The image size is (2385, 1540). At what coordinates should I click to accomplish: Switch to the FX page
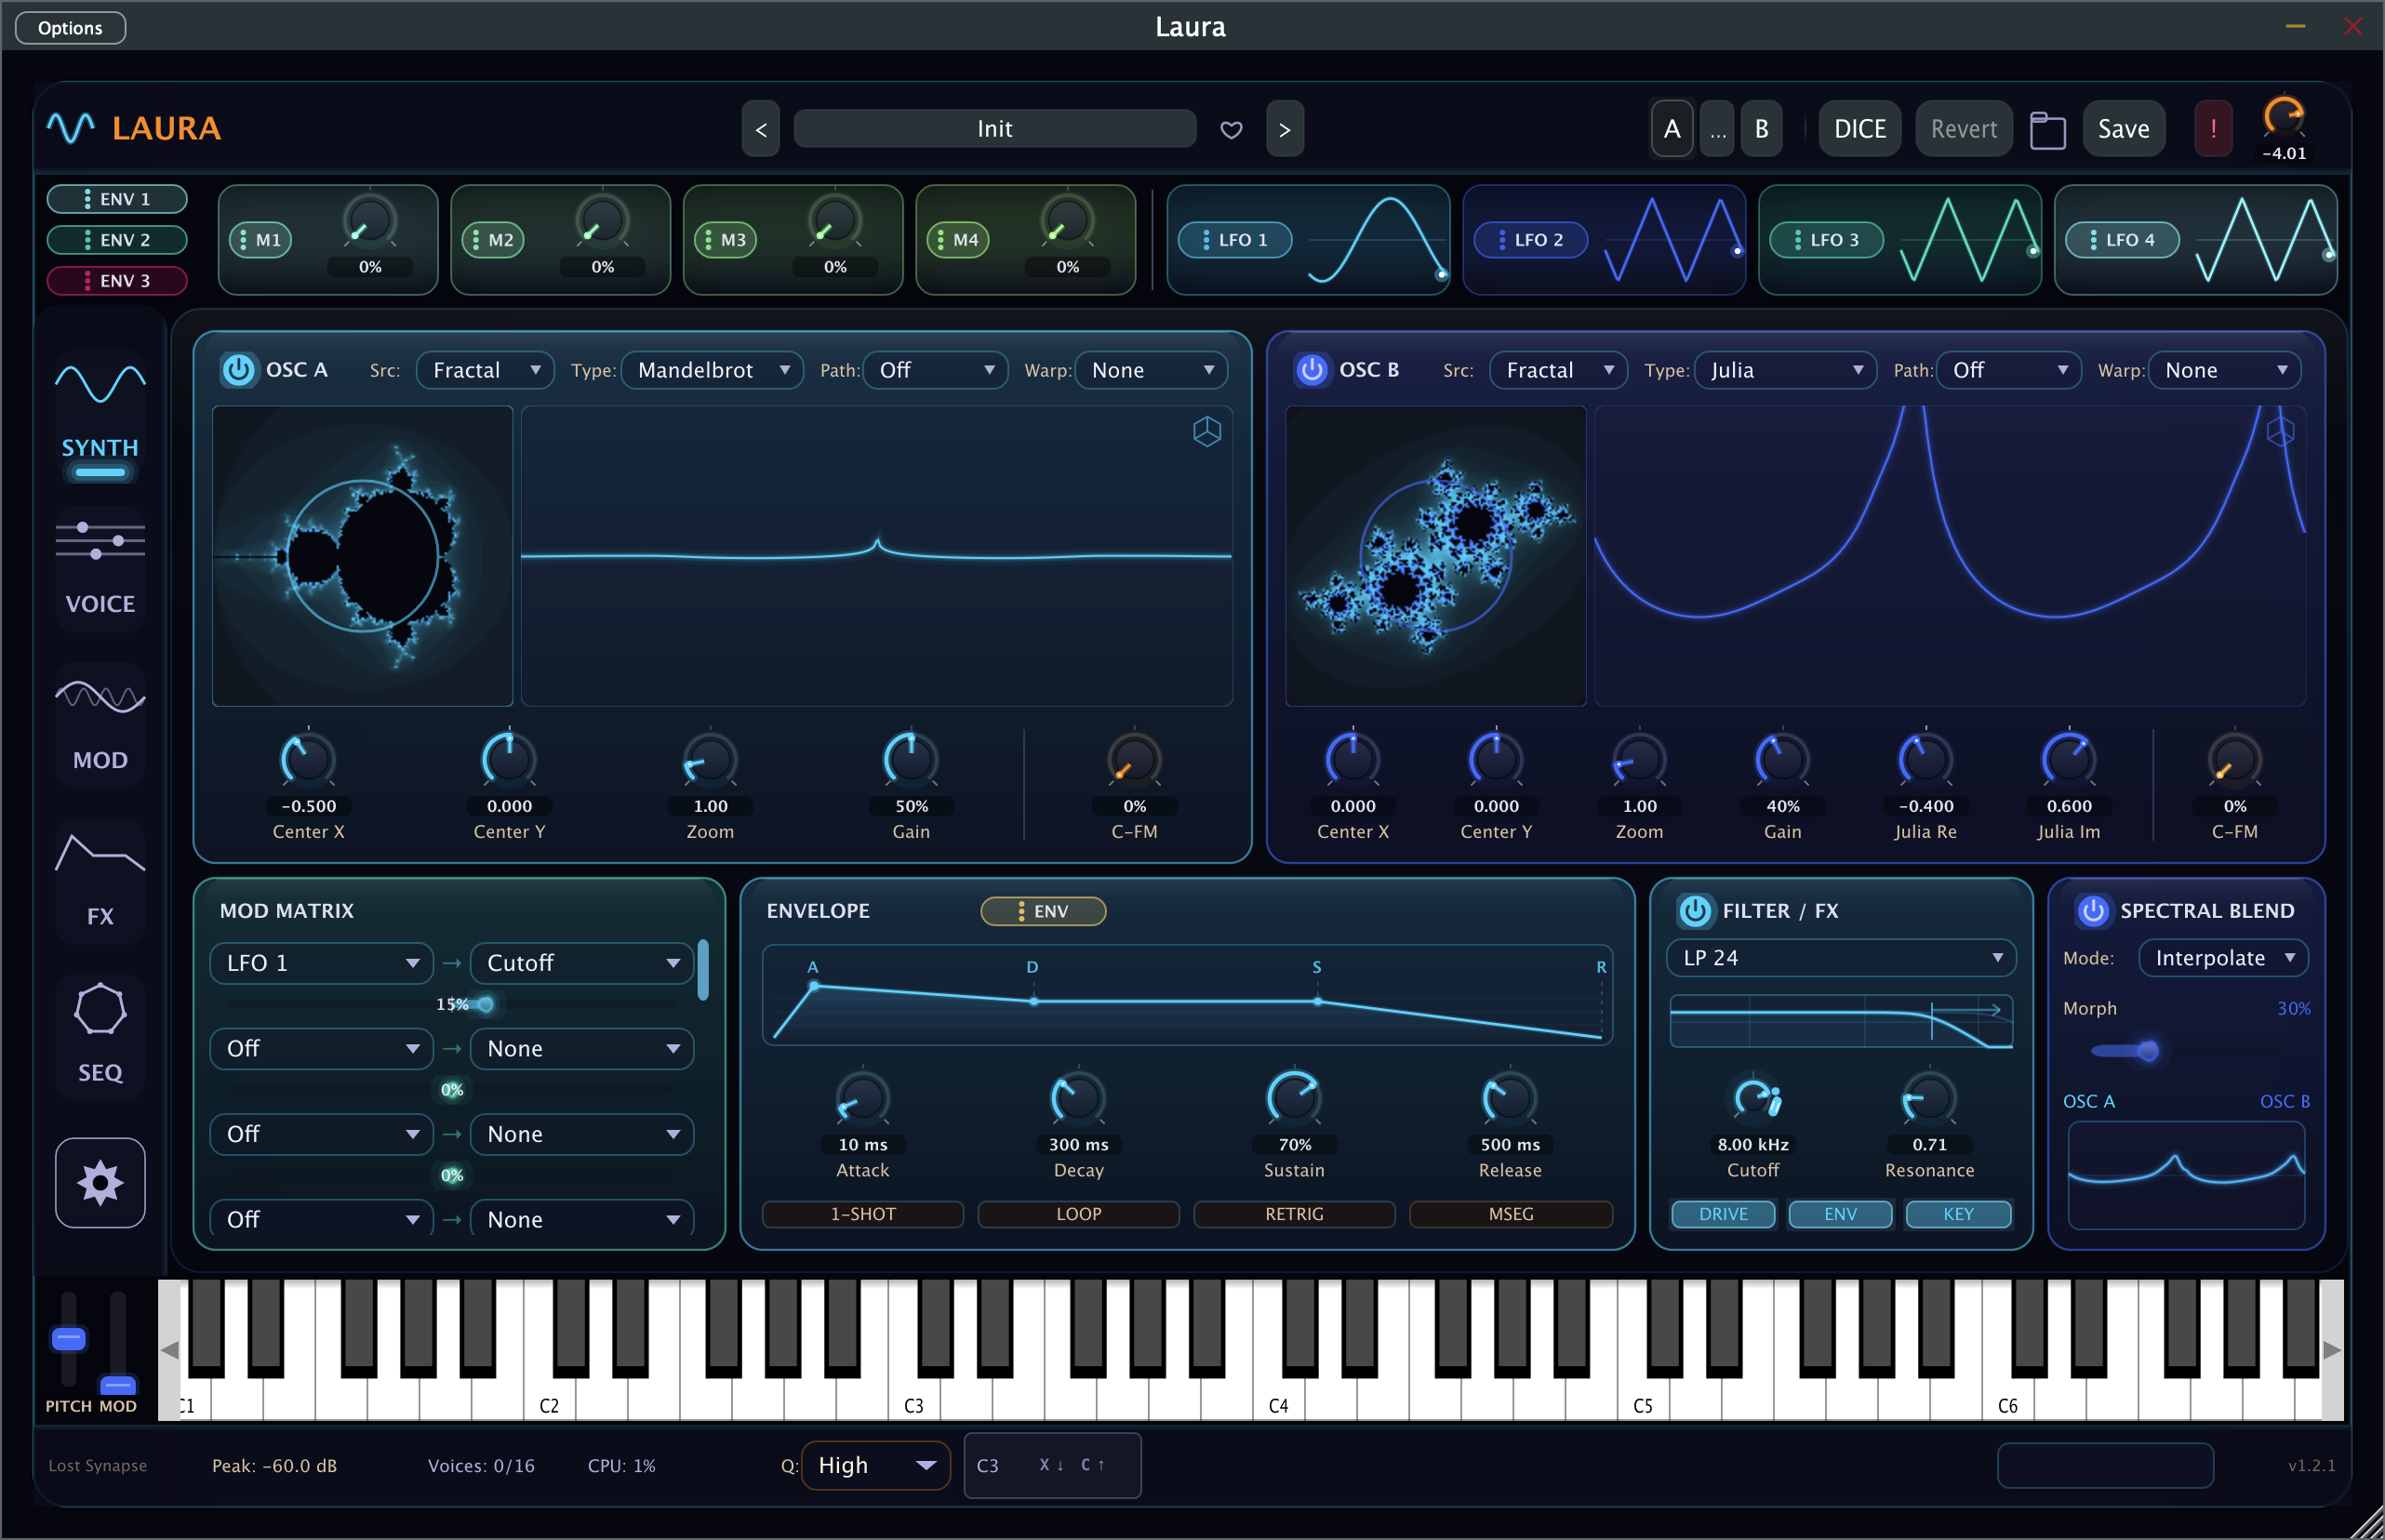[x=100, y=880]
